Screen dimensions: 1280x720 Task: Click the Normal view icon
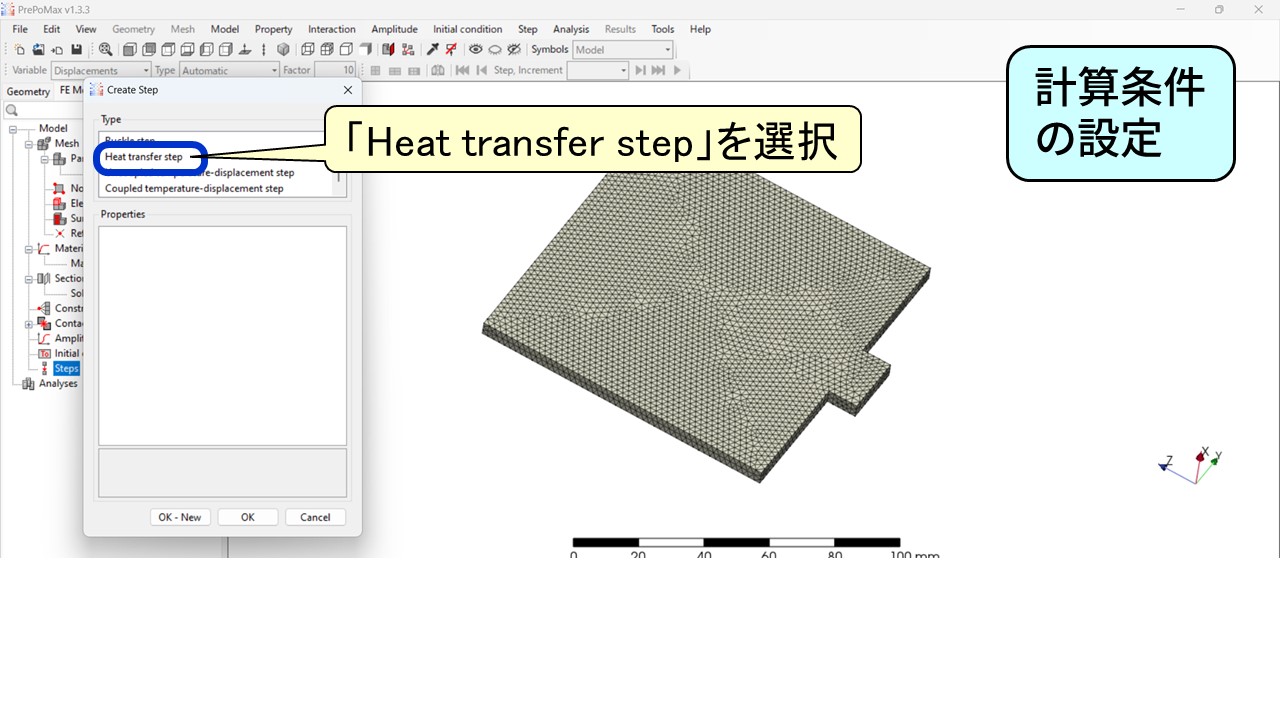pos(245,49)
